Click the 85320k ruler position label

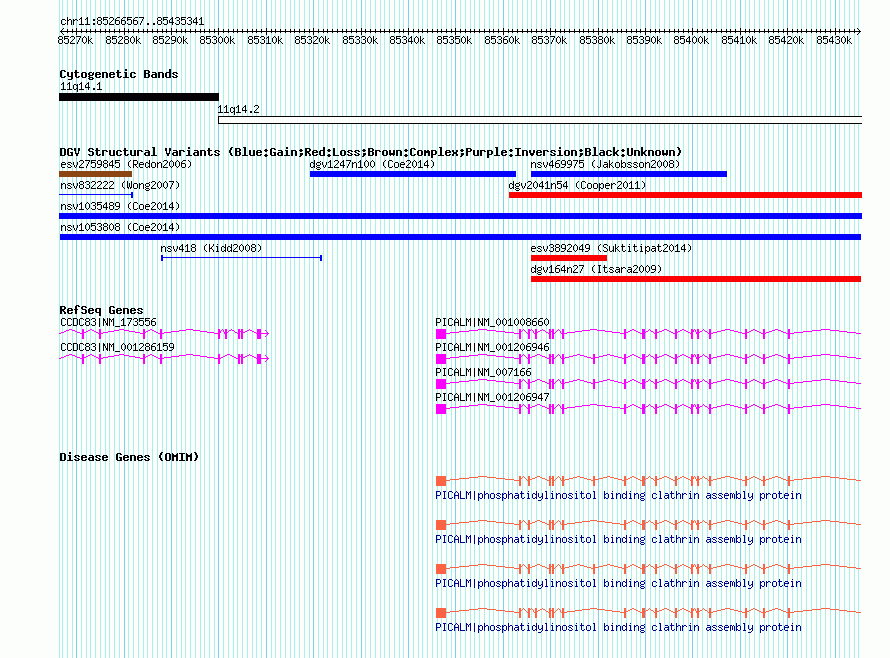click(312, 40)
